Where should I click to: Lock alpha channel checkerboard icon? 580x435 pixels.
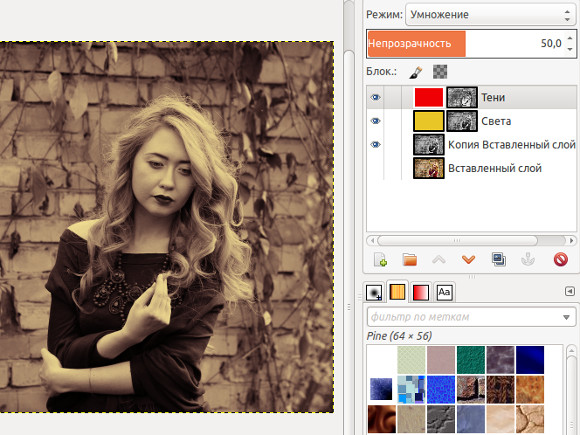click(x=440, y=72)
